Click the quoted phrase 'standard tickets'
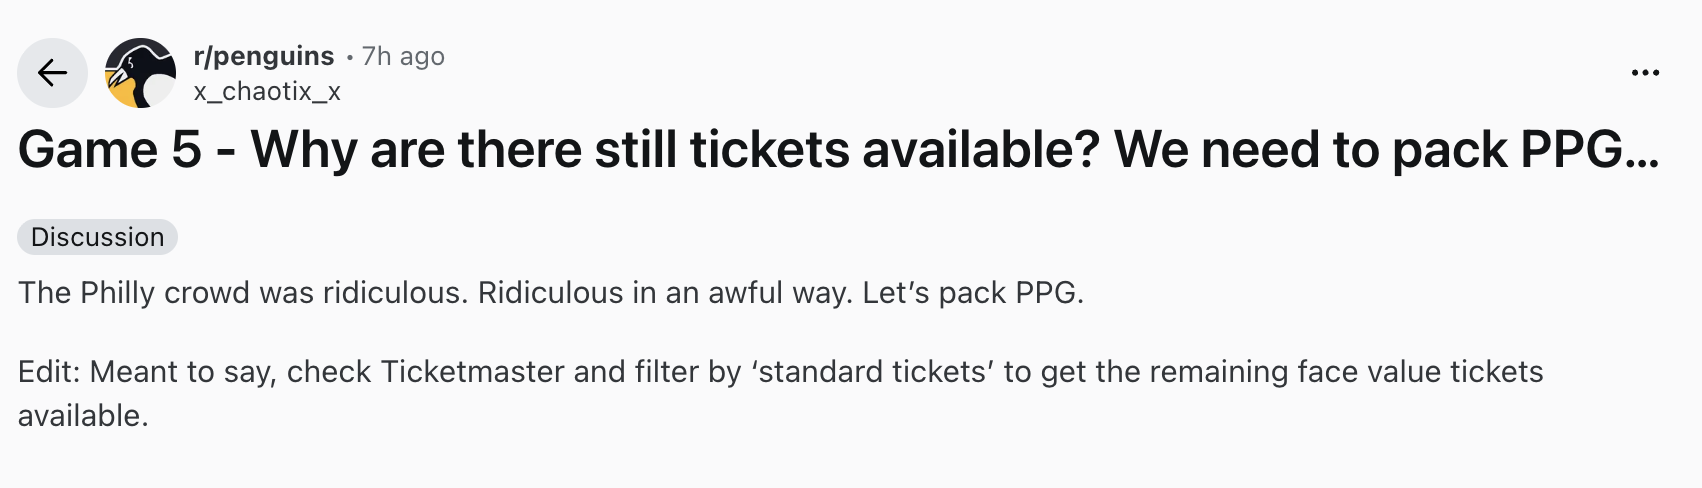Viewport: 1702px width, 488px height. click(876, 372)
